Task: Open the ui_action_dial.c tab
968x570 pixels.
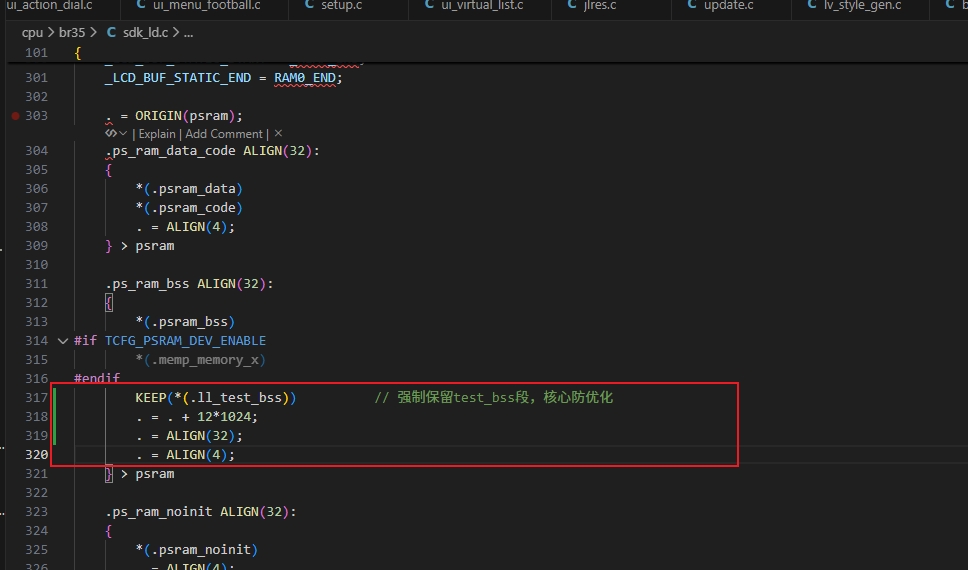Action: pyautogui.click(x=49, y=5)
